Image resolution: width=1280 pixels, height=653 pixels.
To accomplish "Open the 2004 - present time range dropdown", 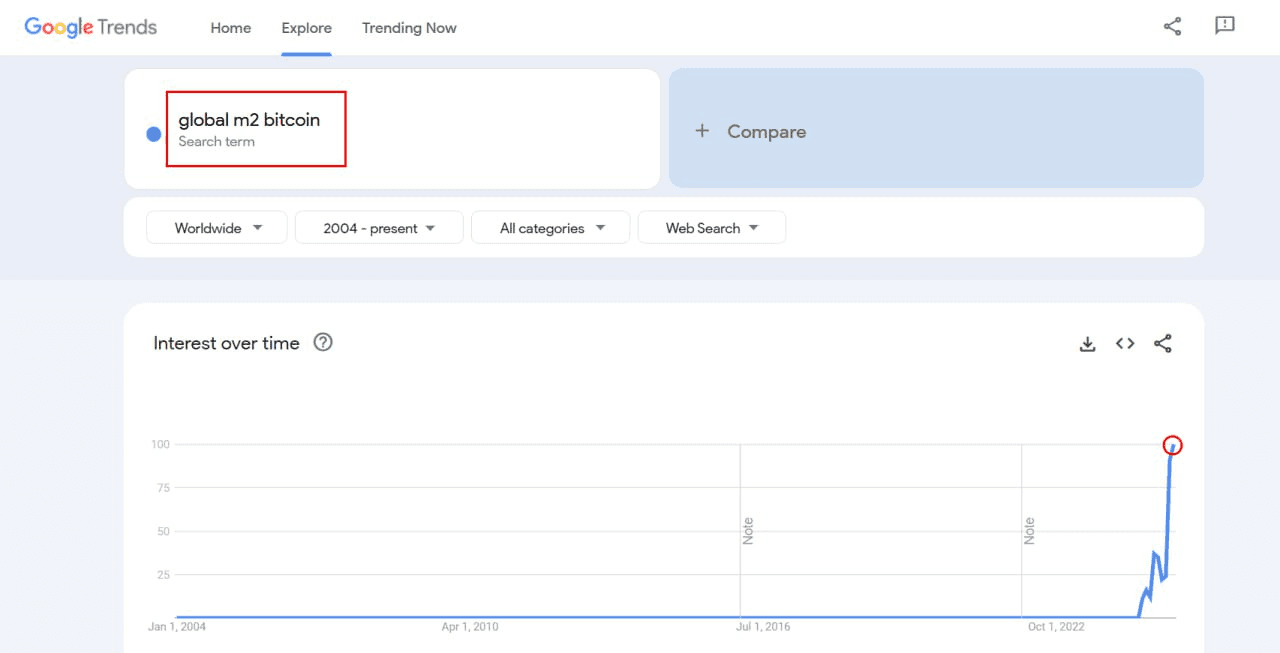I will coord(379,228).
